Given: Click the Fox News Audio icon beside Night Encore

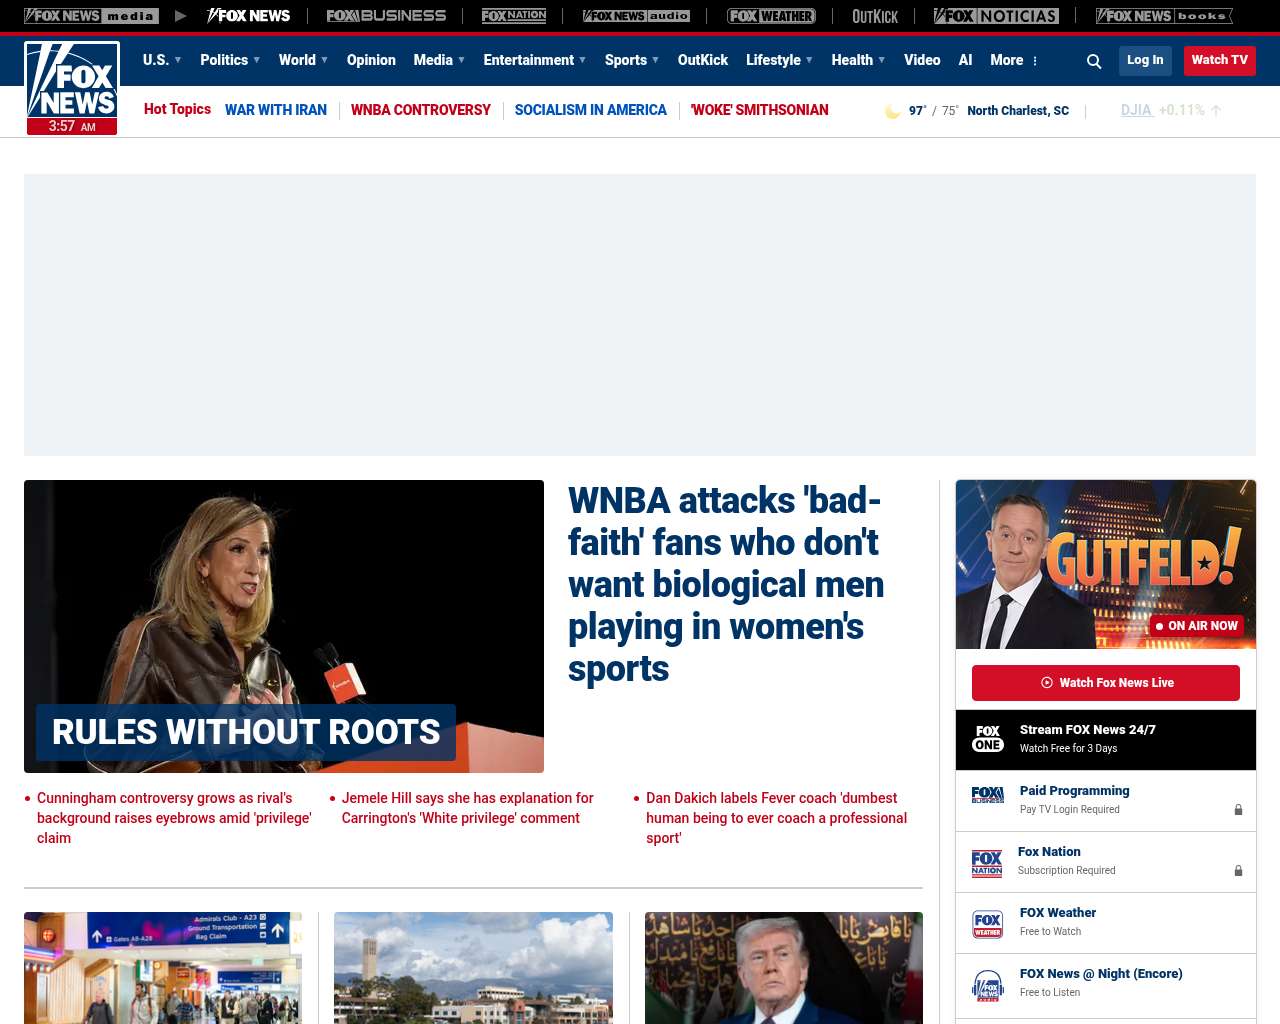Looking at the screenshot, I should pyautogui.click(x=988, y=985).
